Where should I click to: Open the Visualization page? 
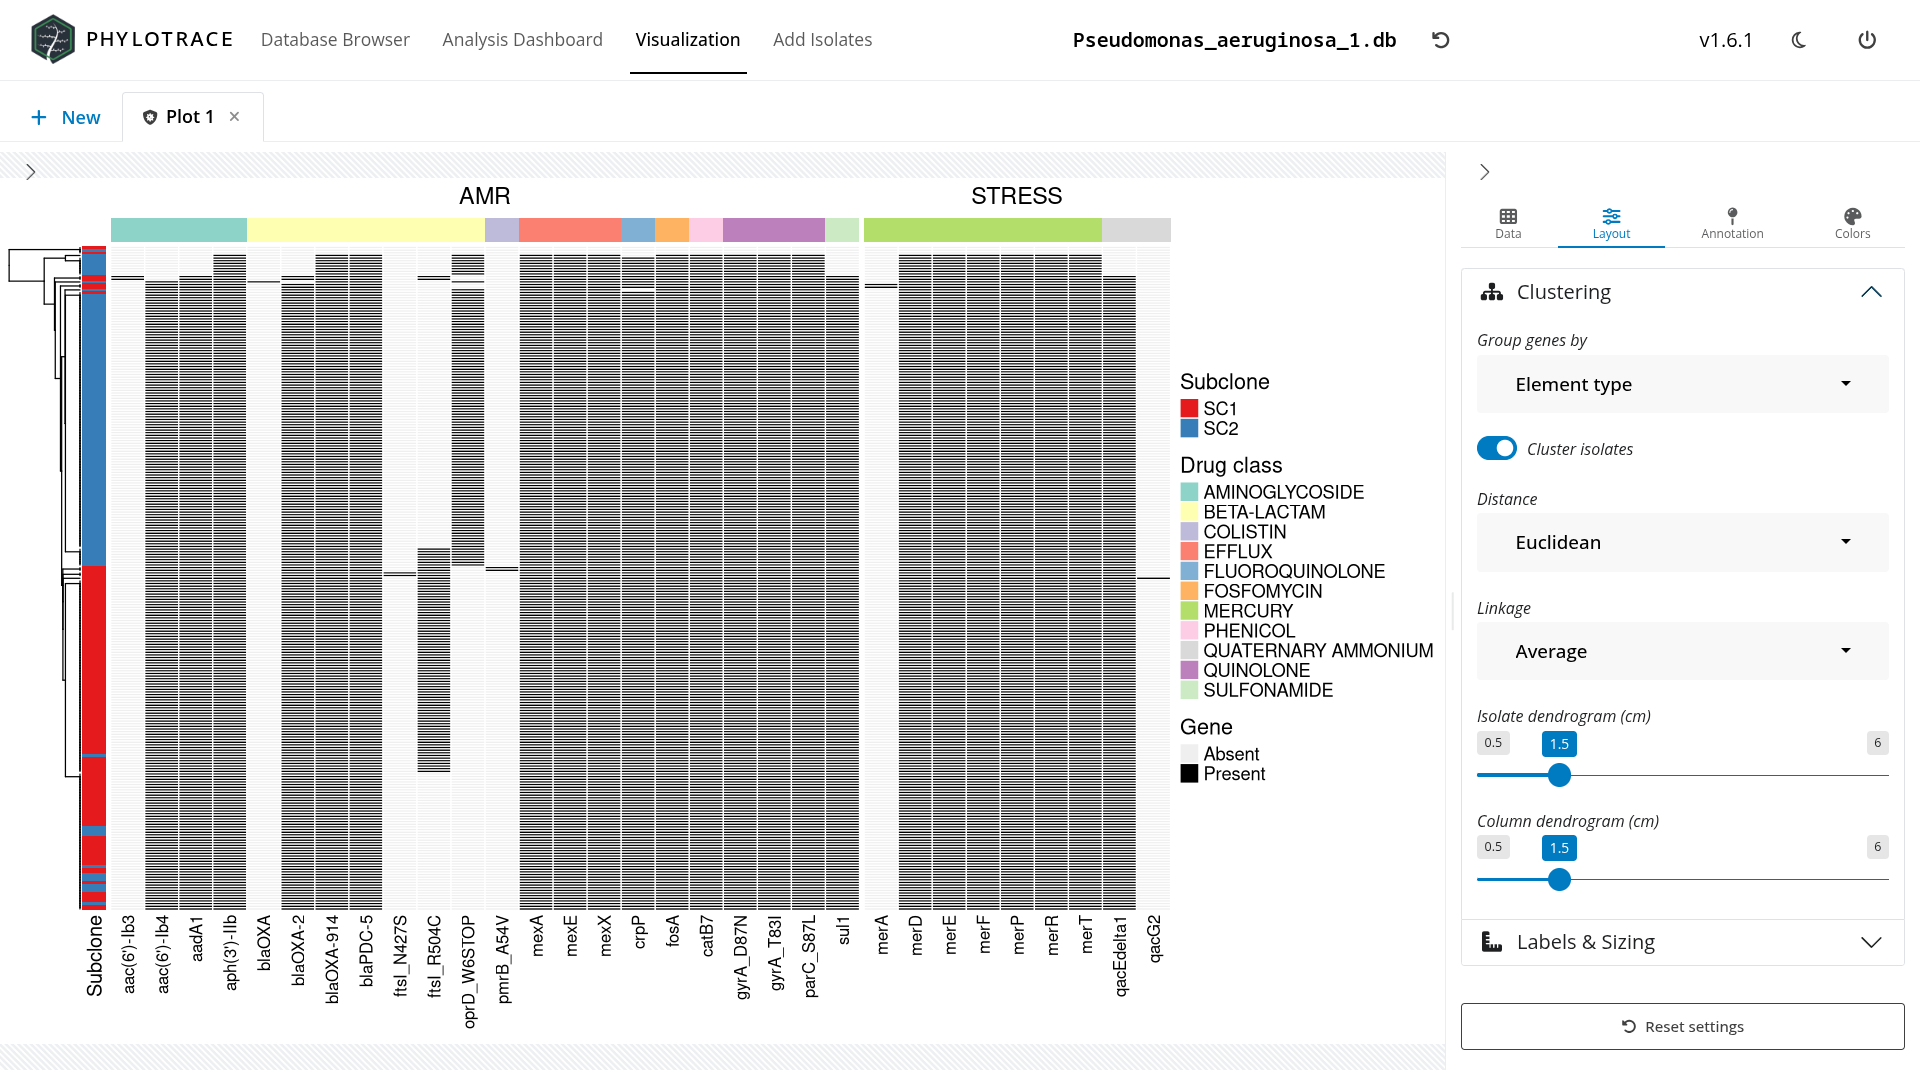coord(688,40)
